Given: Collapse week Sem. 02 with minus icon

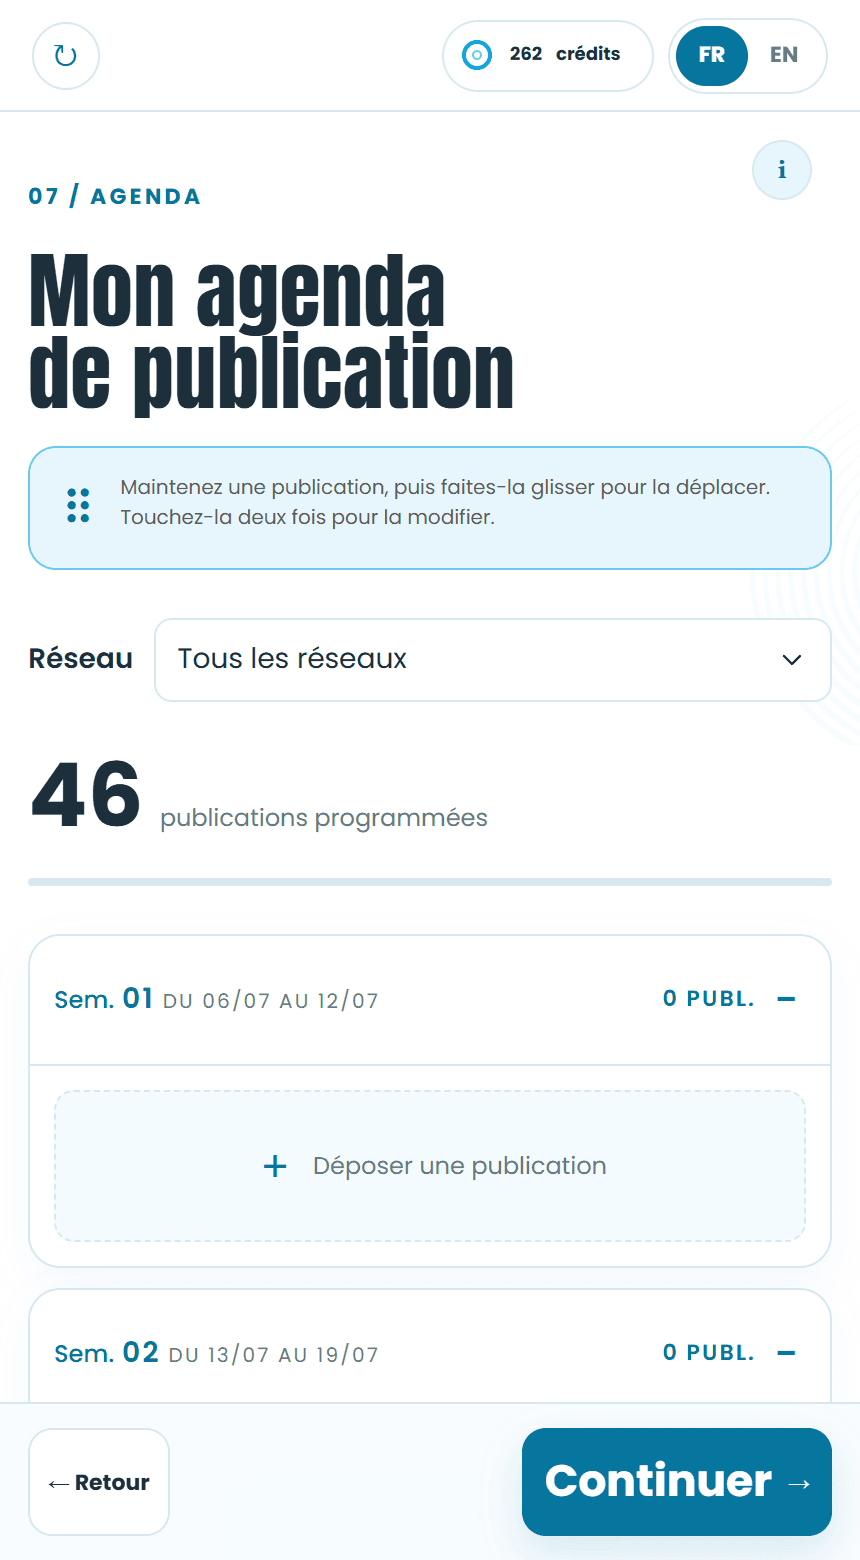Looking at the screenshot, I should pyautogui.click(x=787, y=1353).
